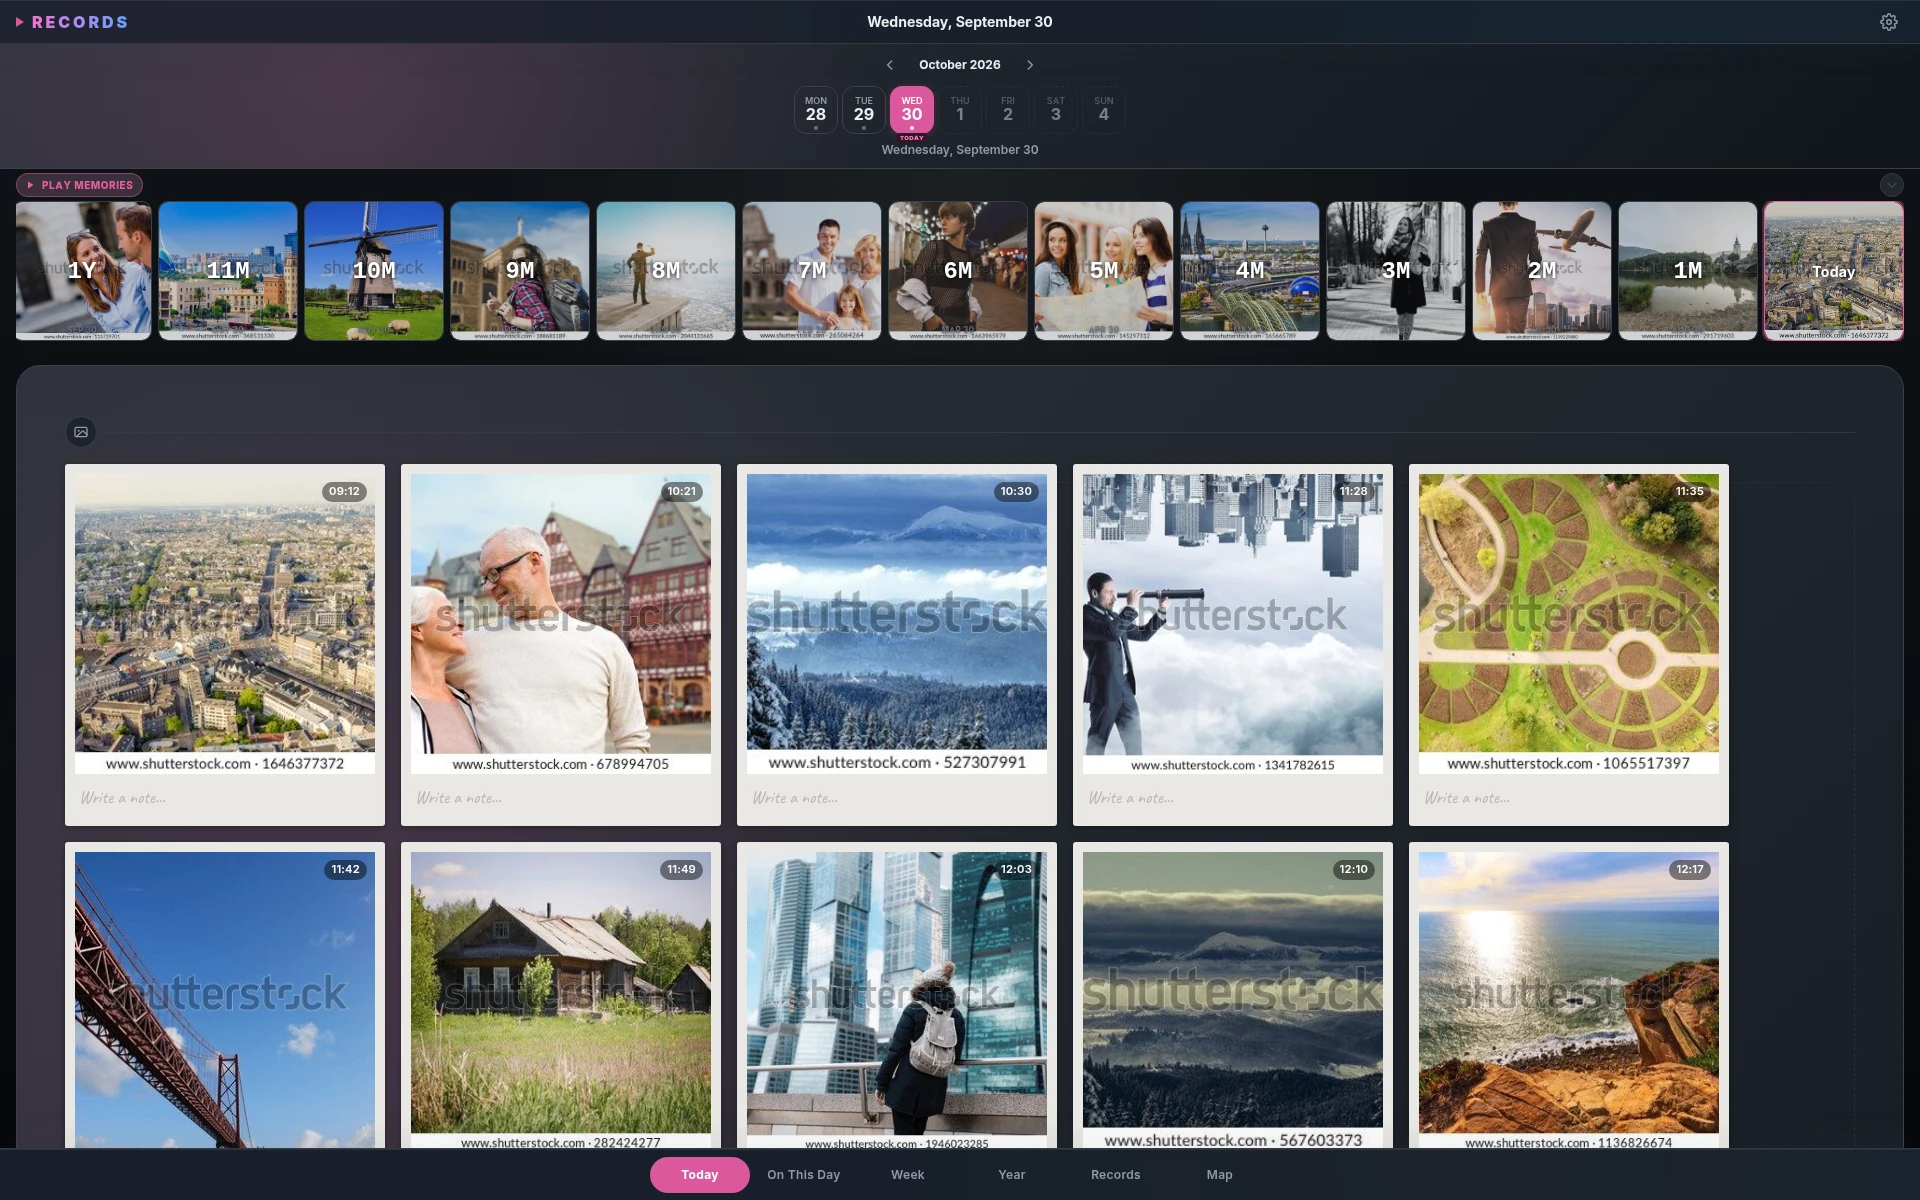Open the 3M memory thumbnail
Viewport: 1920px width, 1200px height.
pyautogui.click(x=1396, y=271)
